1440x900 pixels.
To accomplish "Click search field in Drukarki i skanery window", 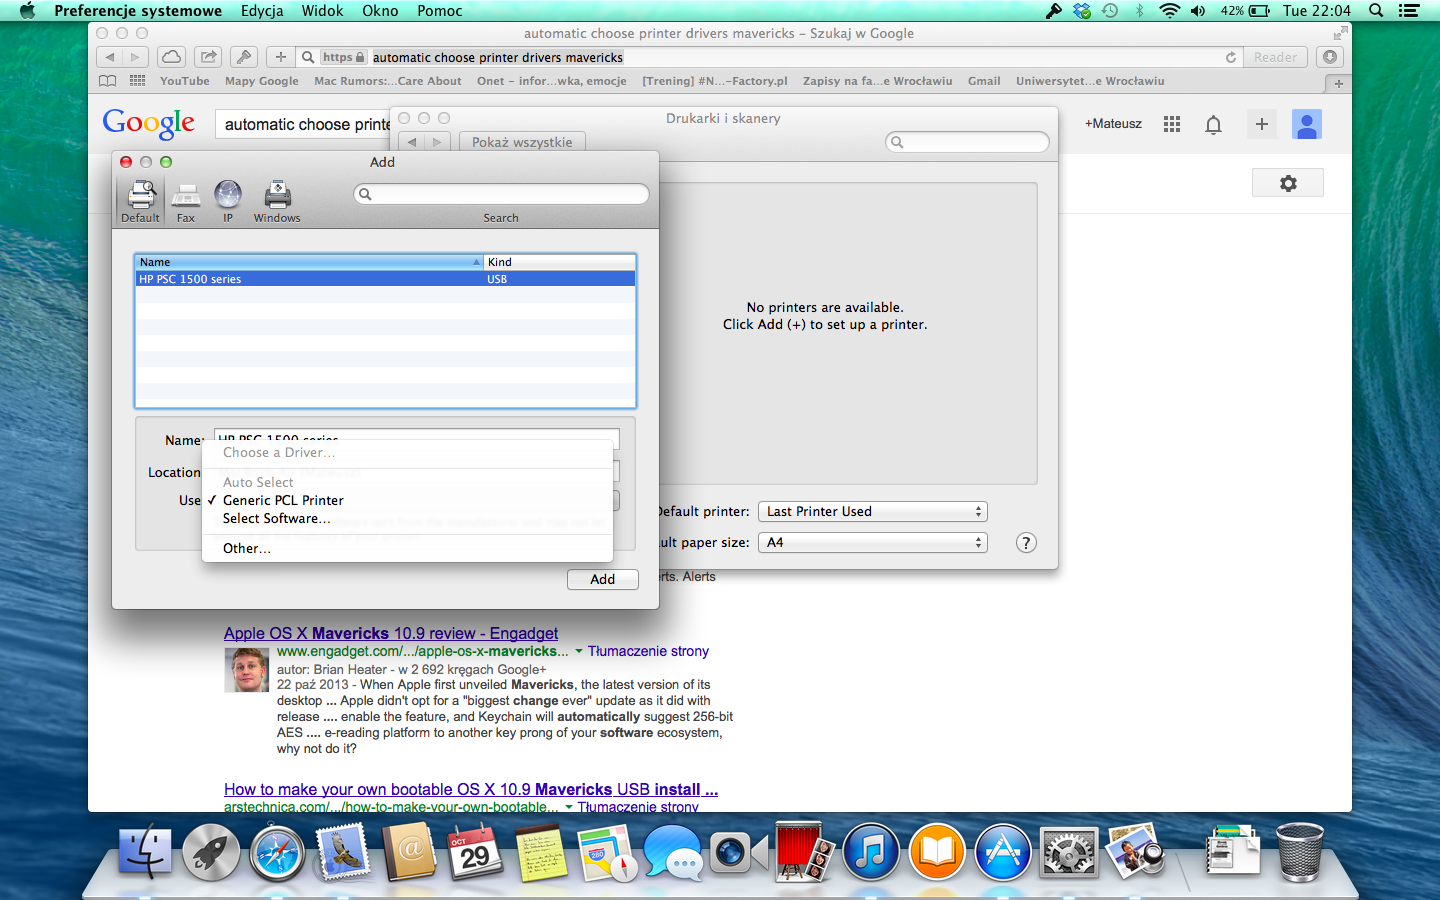I will [x=967, y=142].
